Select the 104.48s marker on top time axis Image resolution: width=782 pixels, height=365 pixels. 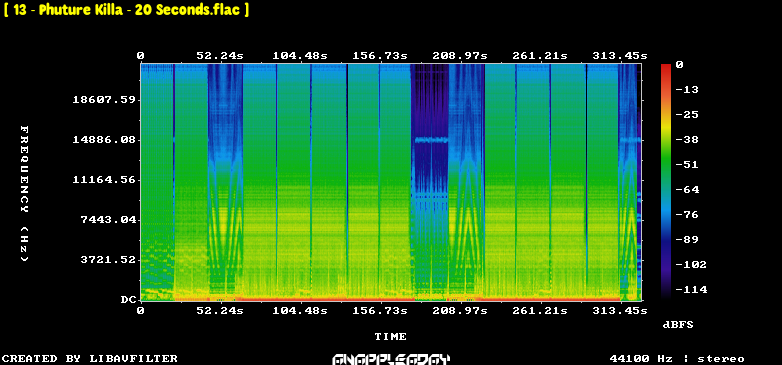point(300,56)
